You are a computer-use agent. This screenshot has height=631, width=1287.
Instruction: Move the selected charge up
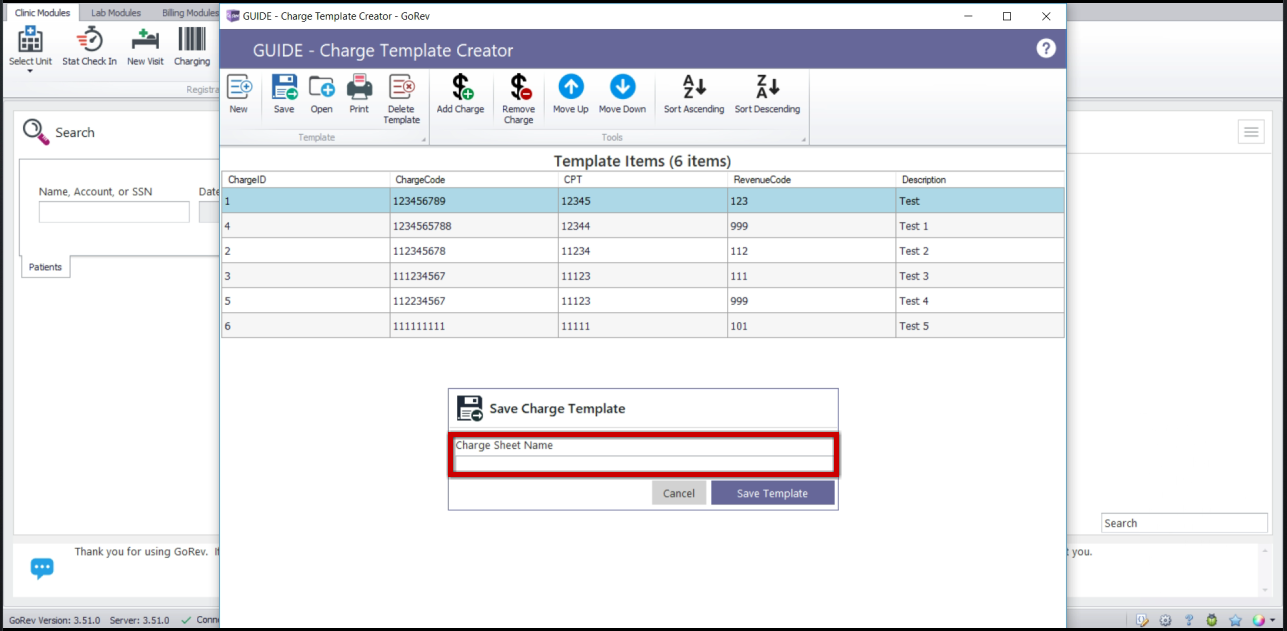(571, 93)
